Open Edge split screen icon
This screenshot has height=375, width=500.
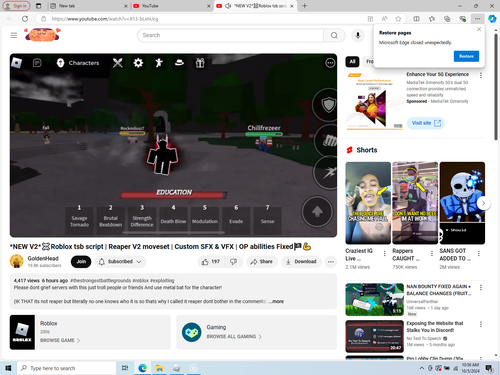(x=416, y=19)
